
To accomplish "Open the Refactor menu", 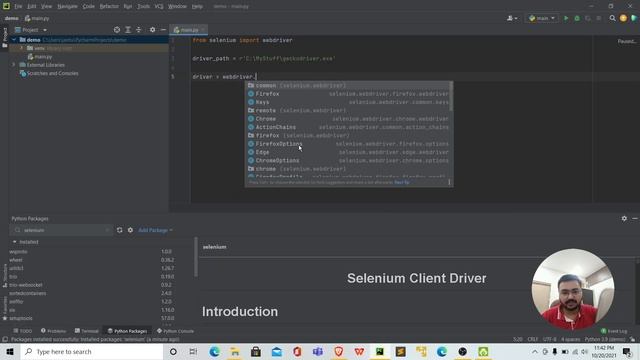I will [x=109, y=7].
